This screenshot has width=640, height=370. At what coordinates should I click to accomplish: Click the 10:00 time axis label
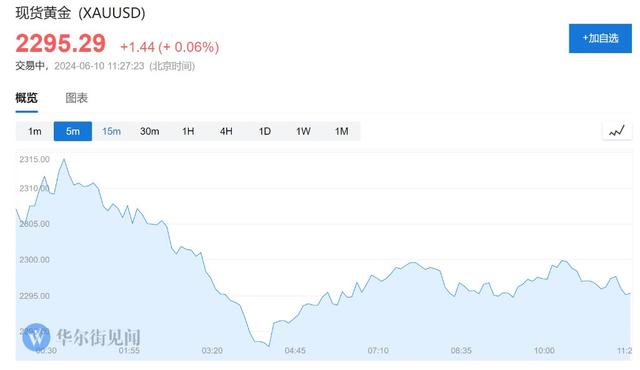pos(544,350)
